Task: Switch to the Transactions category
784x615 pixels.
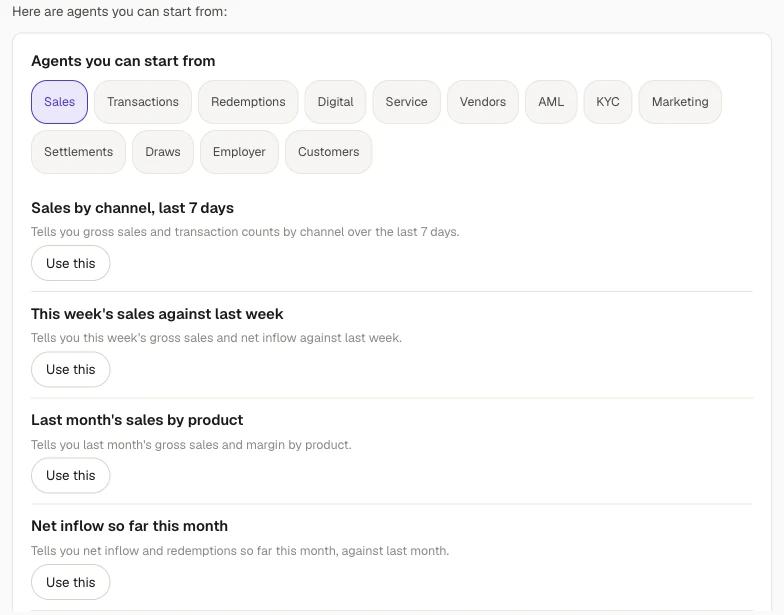Action: pos(143,102)
